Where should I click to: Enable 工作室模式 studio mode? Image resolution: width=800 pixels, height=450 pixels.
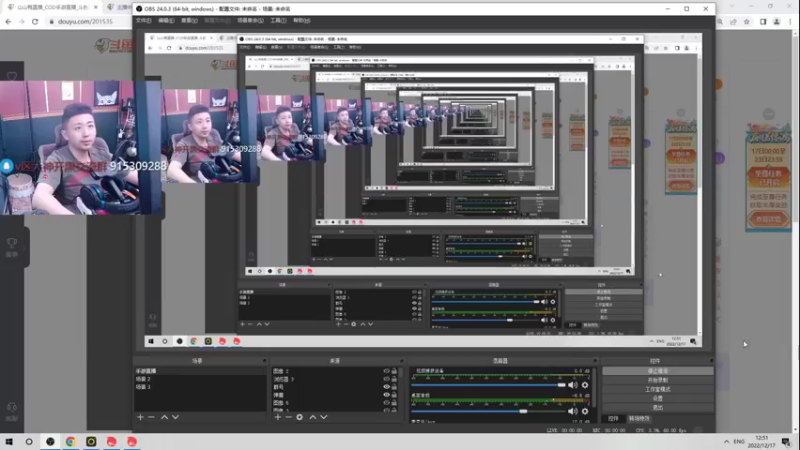[658, 389]
